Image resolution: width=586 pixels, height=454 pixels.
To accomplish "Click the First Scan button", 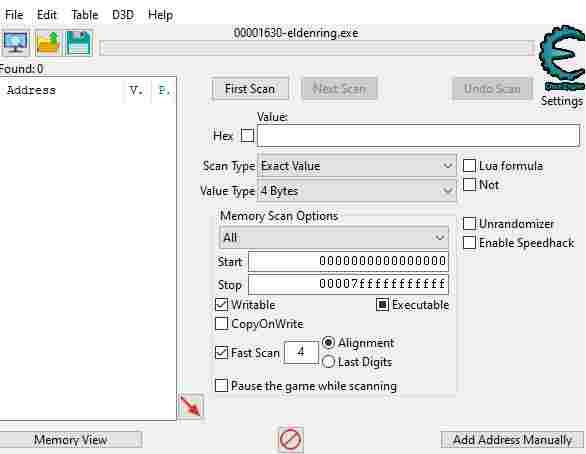I will 250,89.
